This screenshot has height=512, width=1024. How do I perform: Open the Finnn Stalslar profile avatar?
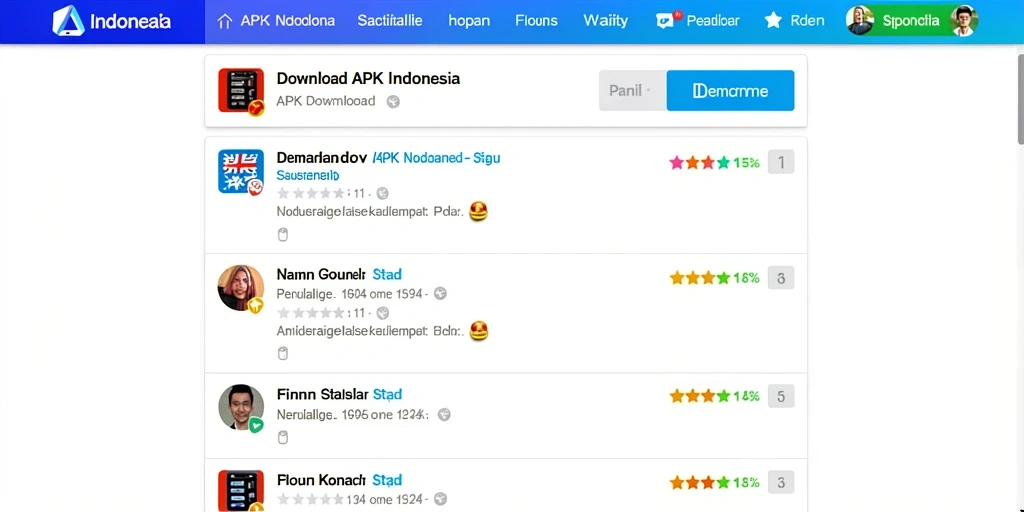tap(241, 407)
